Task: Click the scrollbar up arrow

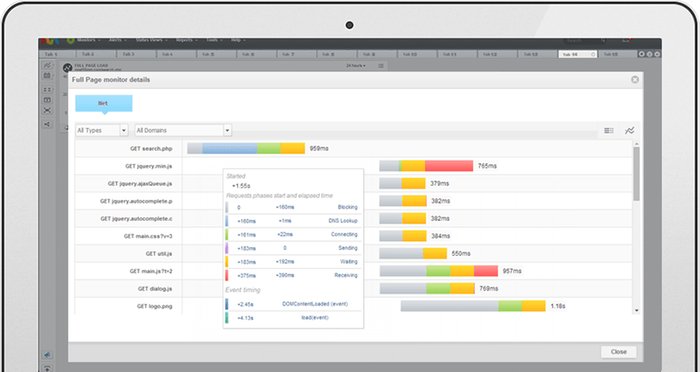Action: point(636,143)
